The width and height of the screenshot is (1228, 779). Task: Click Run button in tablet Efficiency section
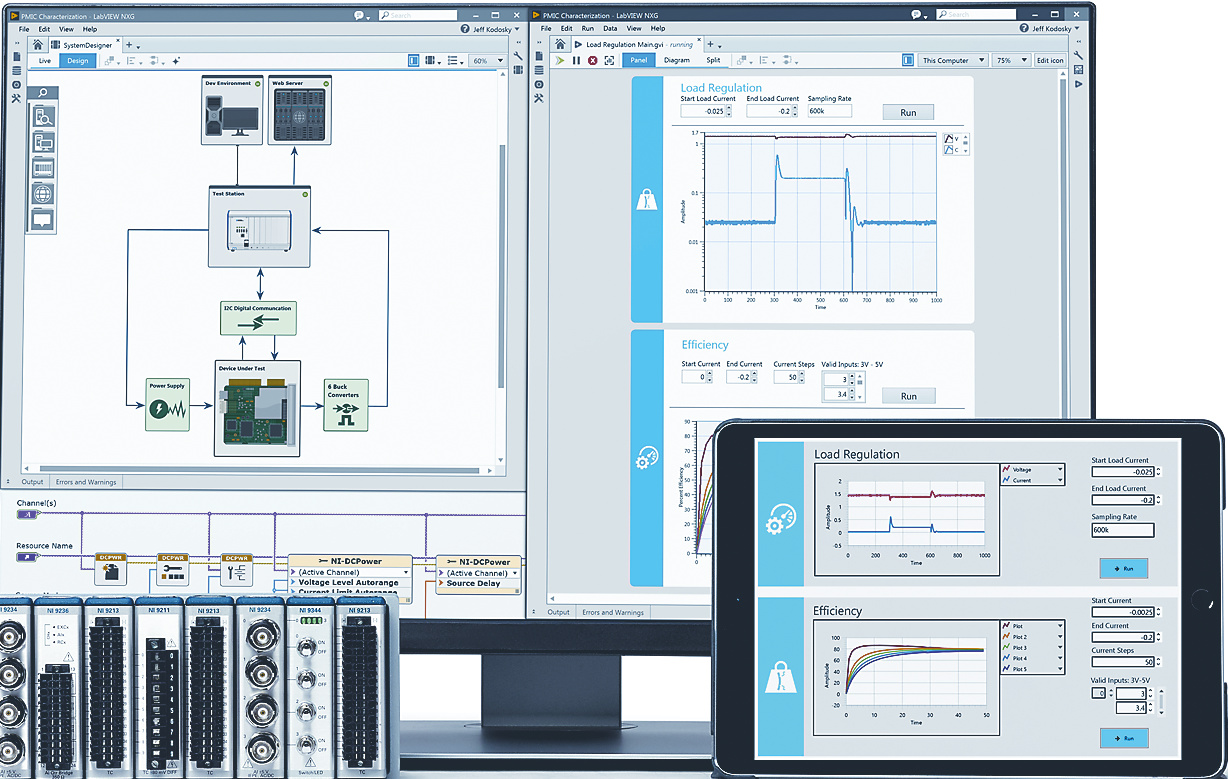pyautogui.click(x=1123, y=738)
